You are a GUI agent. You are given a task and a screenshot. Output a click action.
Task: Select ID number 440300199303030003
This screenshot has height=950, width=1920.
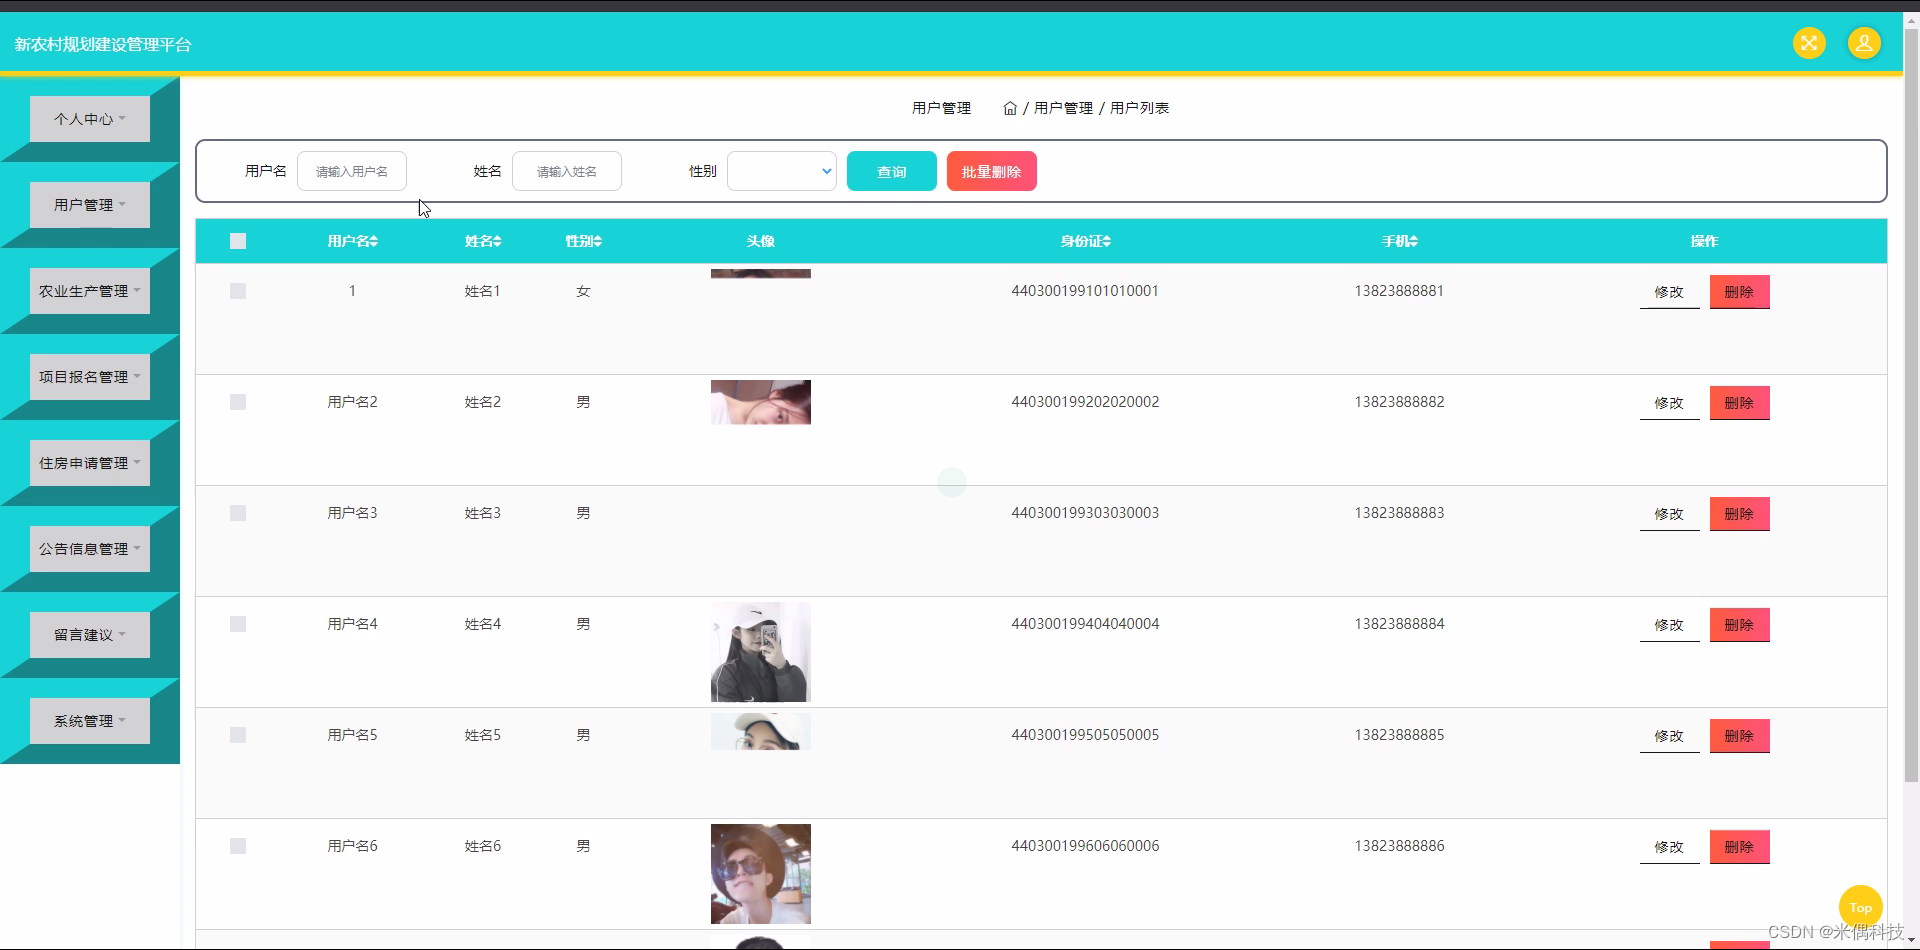pos(1085,513)
